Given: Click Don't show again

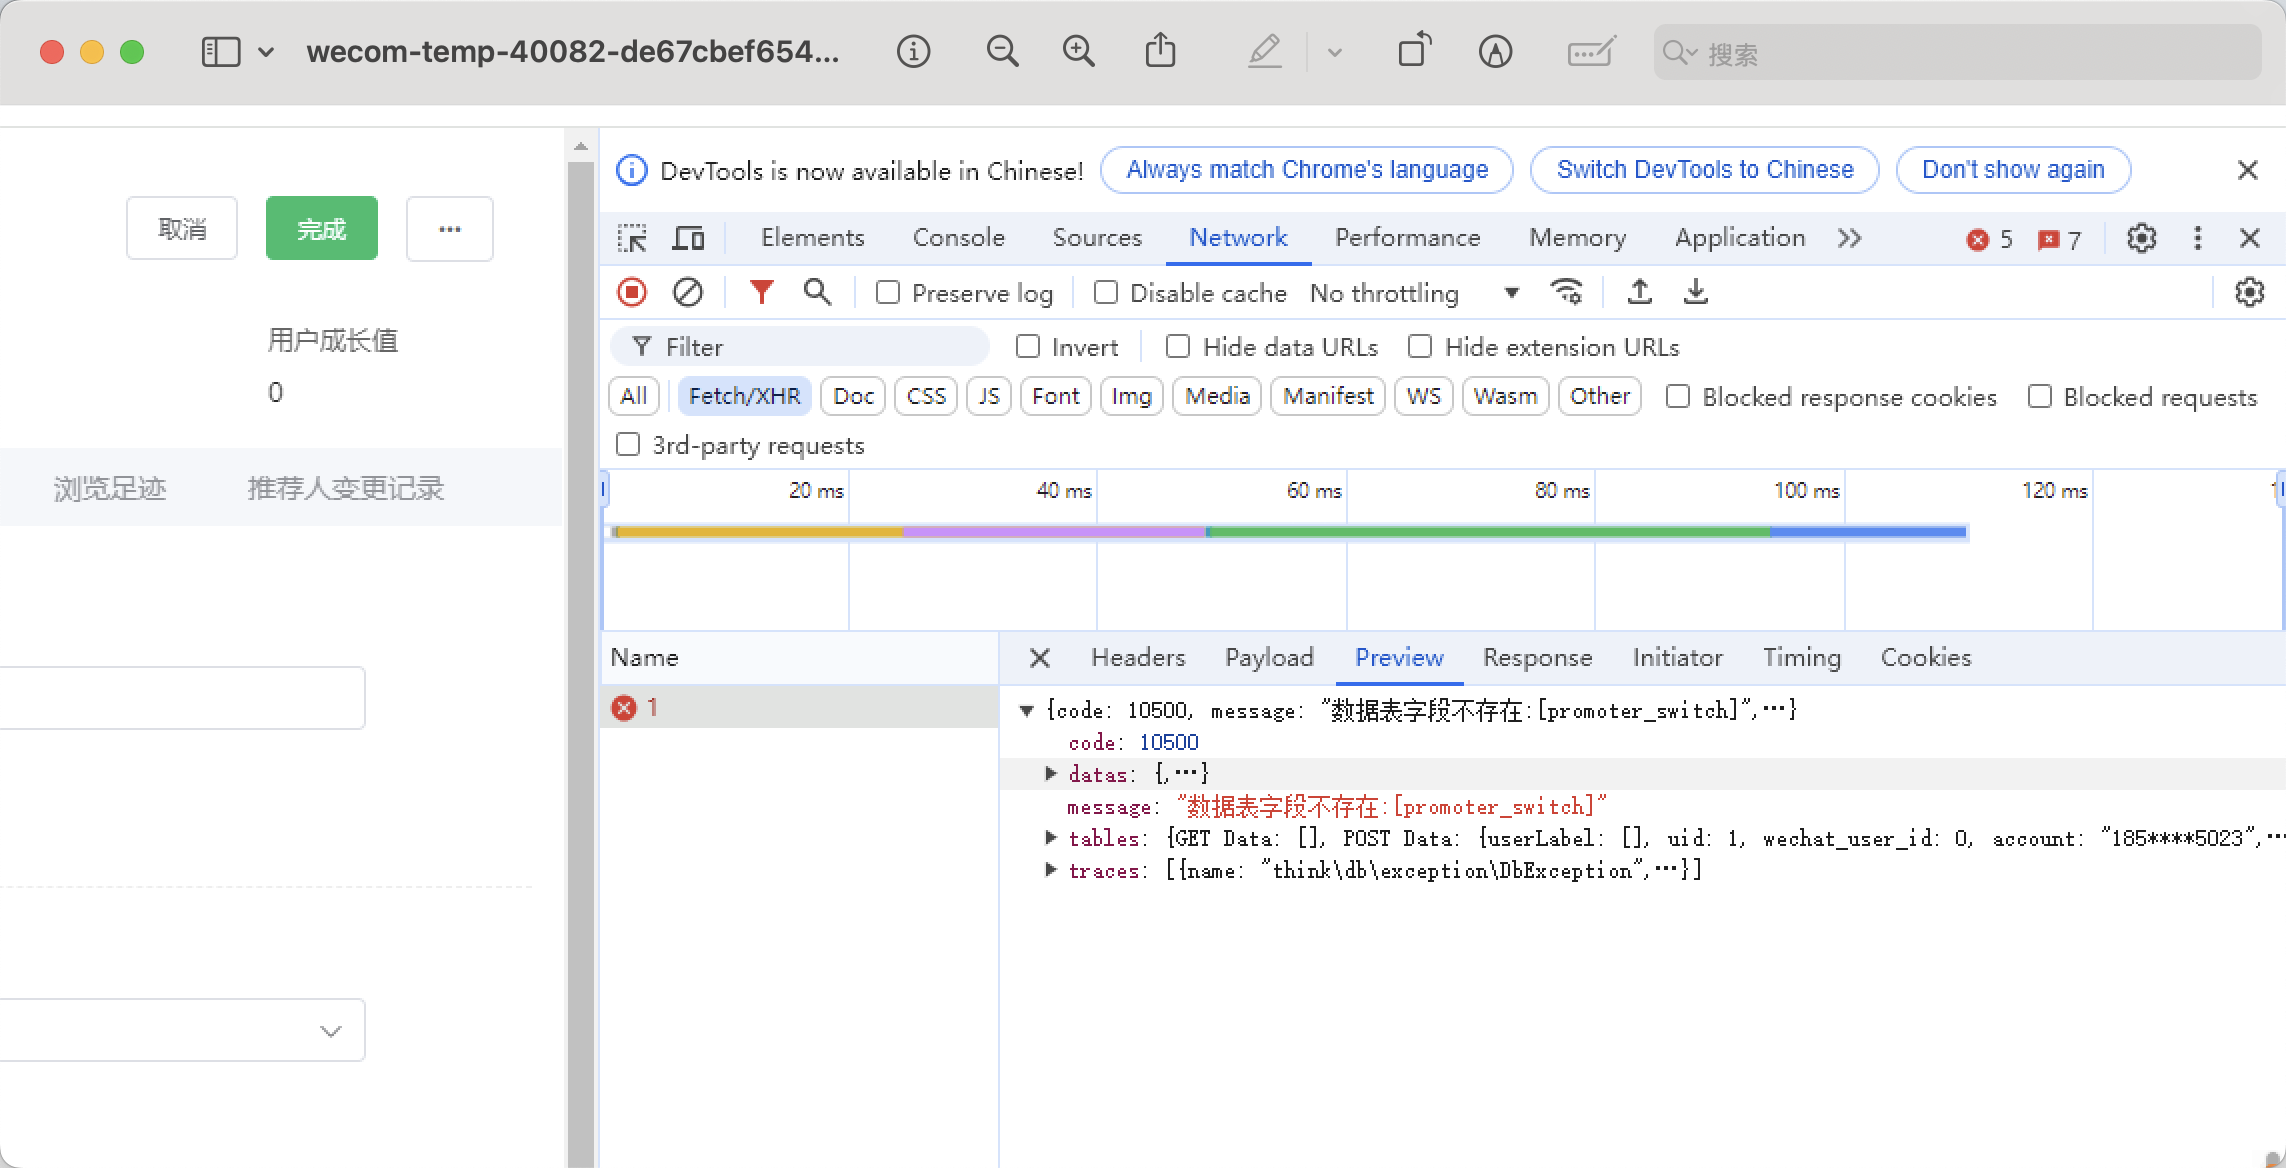Looking at the screenshot, I should point(2013,170).
